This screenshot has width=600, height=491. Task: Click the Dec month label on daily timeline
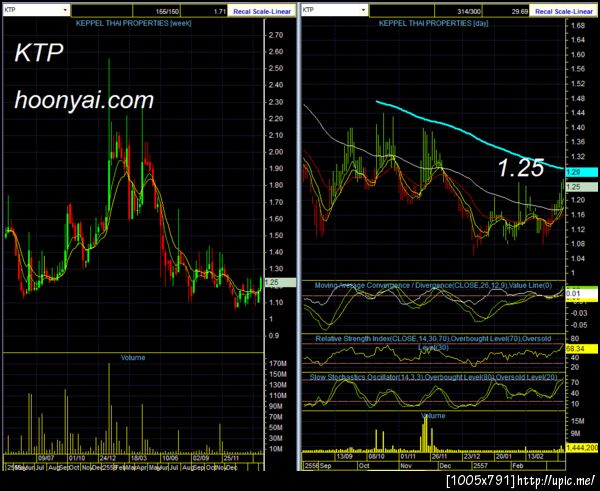click(445, 466)
